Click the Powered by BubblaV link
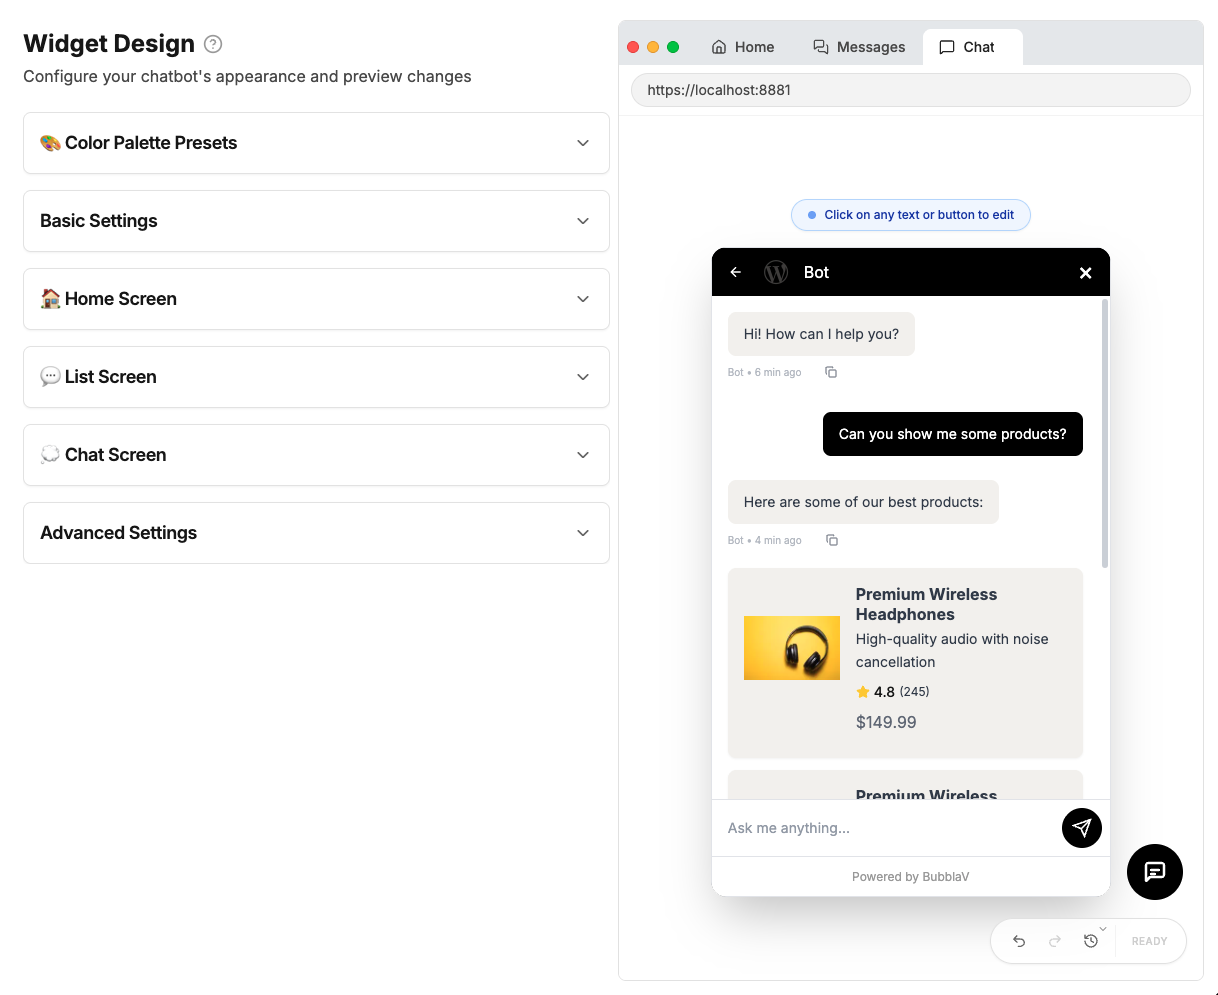 [x=910, y=876]
